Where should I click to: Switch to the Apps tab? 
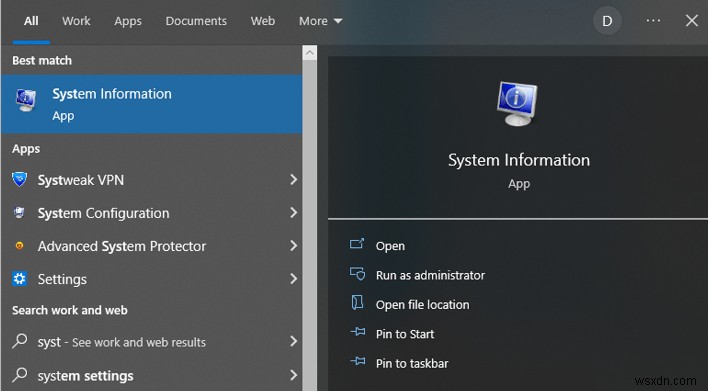(x=128, y=21)
